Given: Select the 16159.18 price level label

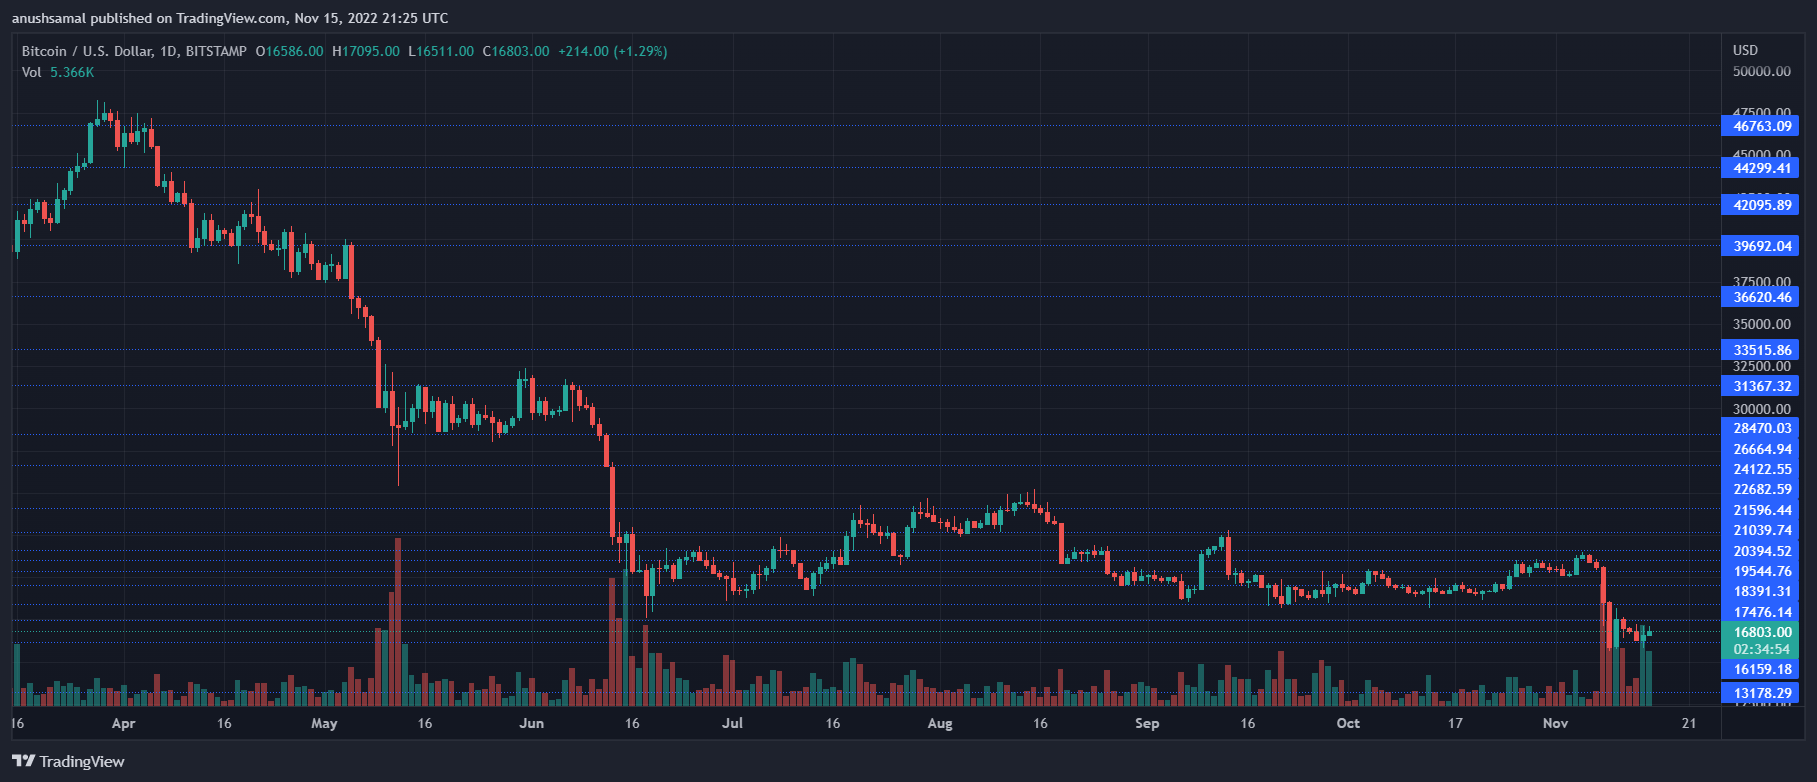Looking at the screenshot, I should click(1761, 669).
